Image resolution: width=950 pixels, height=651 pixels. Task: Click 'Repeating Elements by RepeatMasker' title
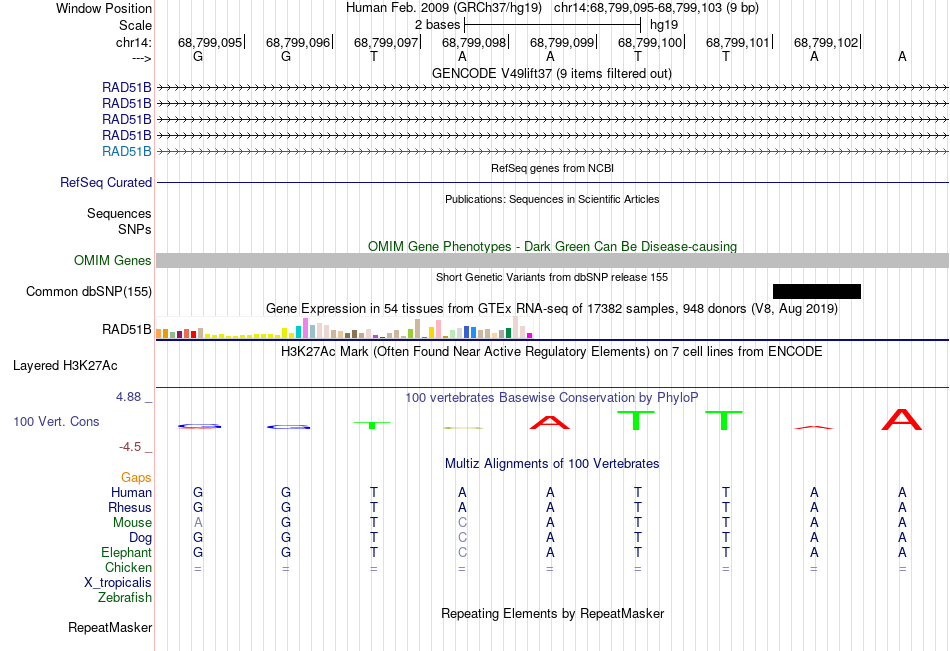(x=552, y=613)
